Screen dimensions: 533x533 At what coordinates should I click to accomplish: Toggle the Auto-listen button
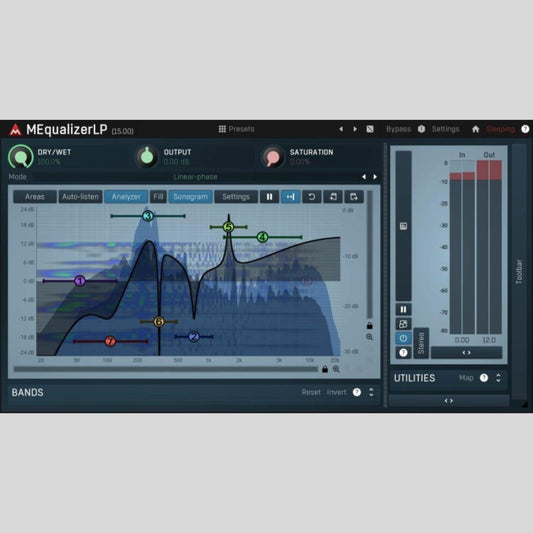point(80,196)
